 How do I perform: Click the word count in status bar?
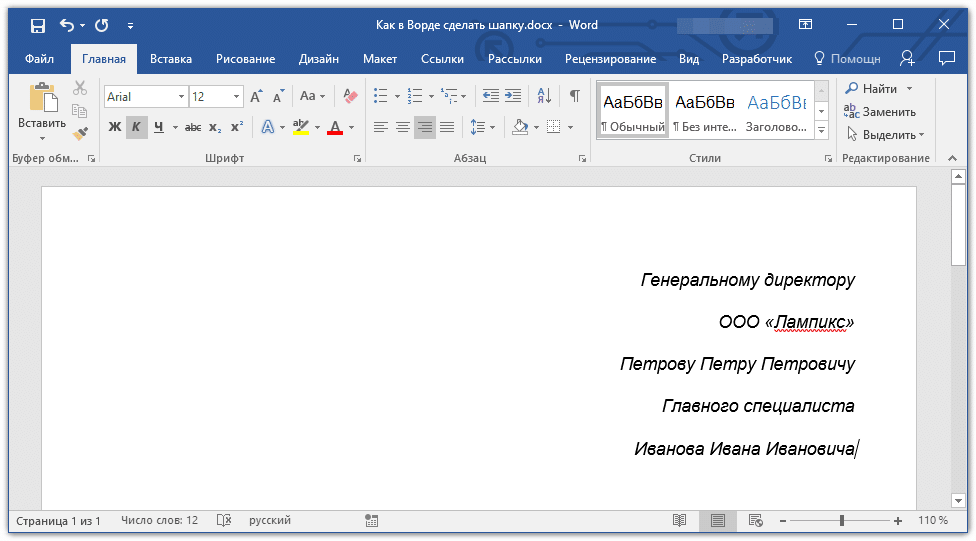(x=159, y=521)
